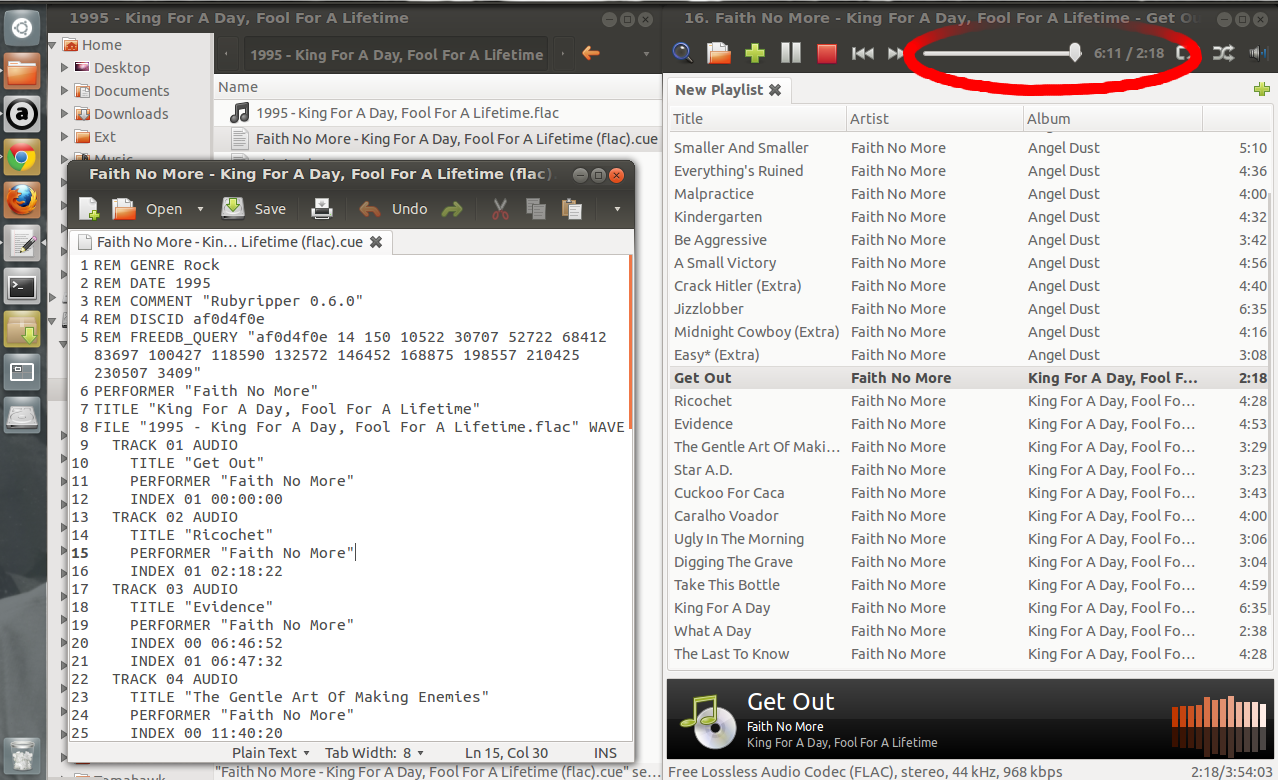Expand the Downloads folder in the sidebar tree
The width and height of the screenshot is (1278, 780).
65,113
